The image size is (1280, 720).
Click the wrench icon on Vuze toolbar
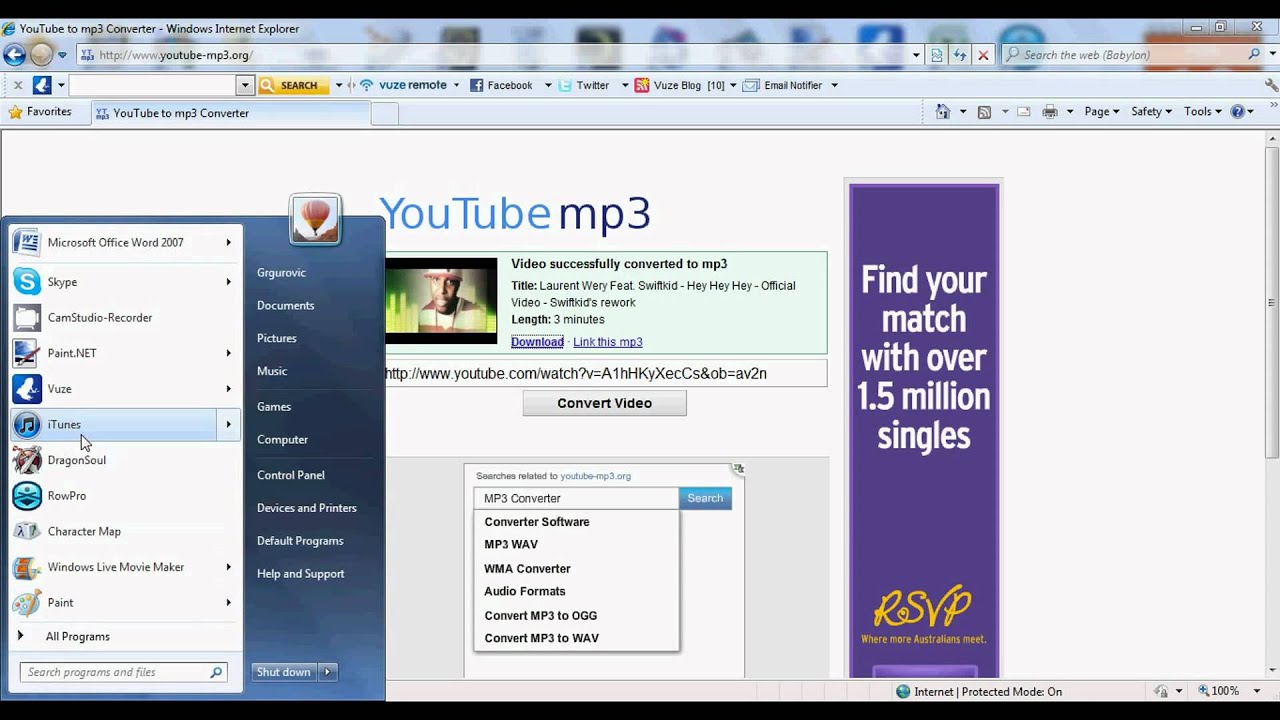(x=1271, y=85)
